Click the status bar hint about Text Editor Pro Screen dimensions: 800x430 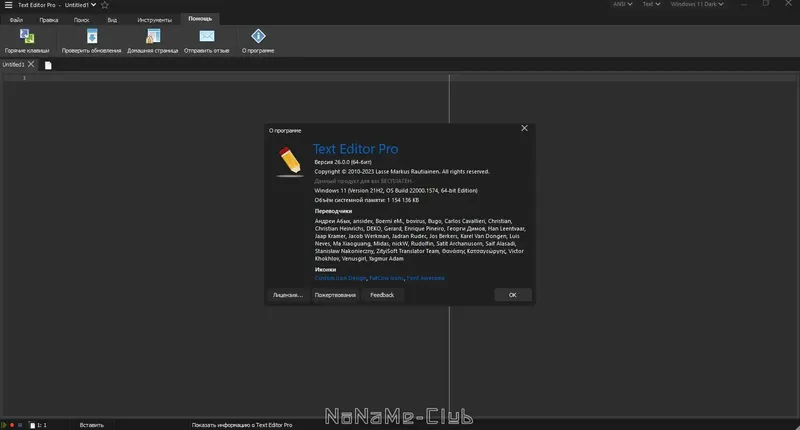[242, 425]
